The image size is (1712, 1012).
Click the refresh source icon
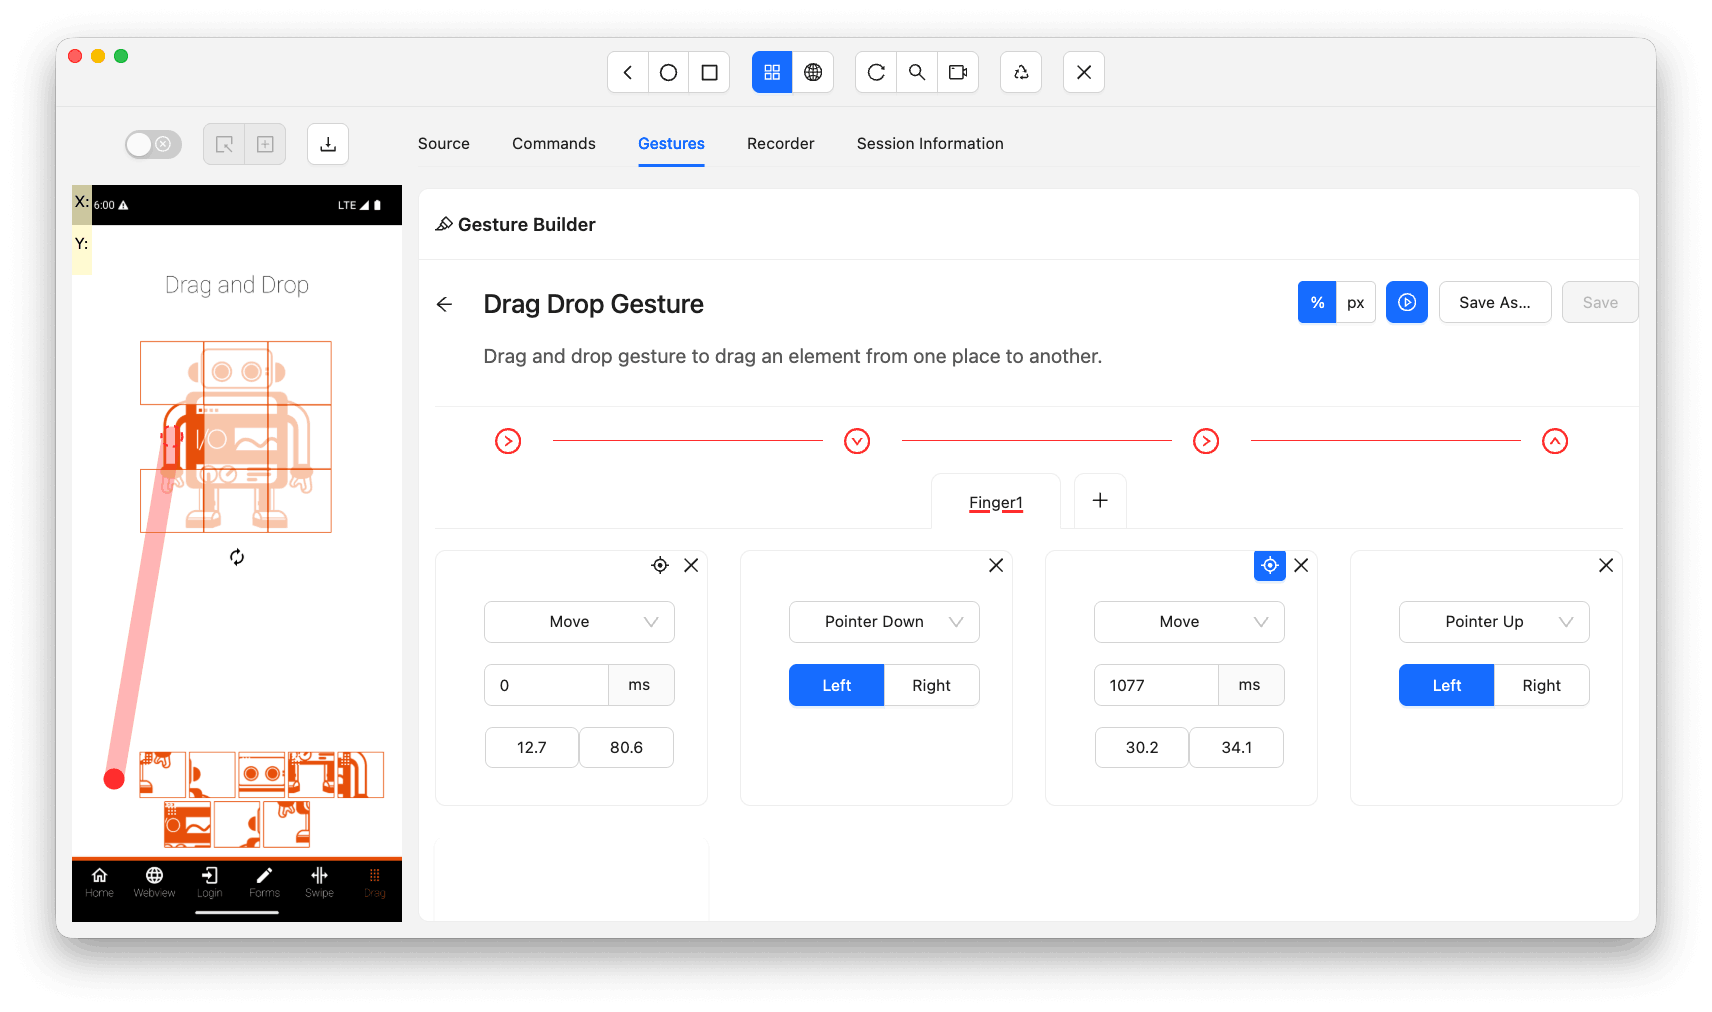click(x=876, y=72)
